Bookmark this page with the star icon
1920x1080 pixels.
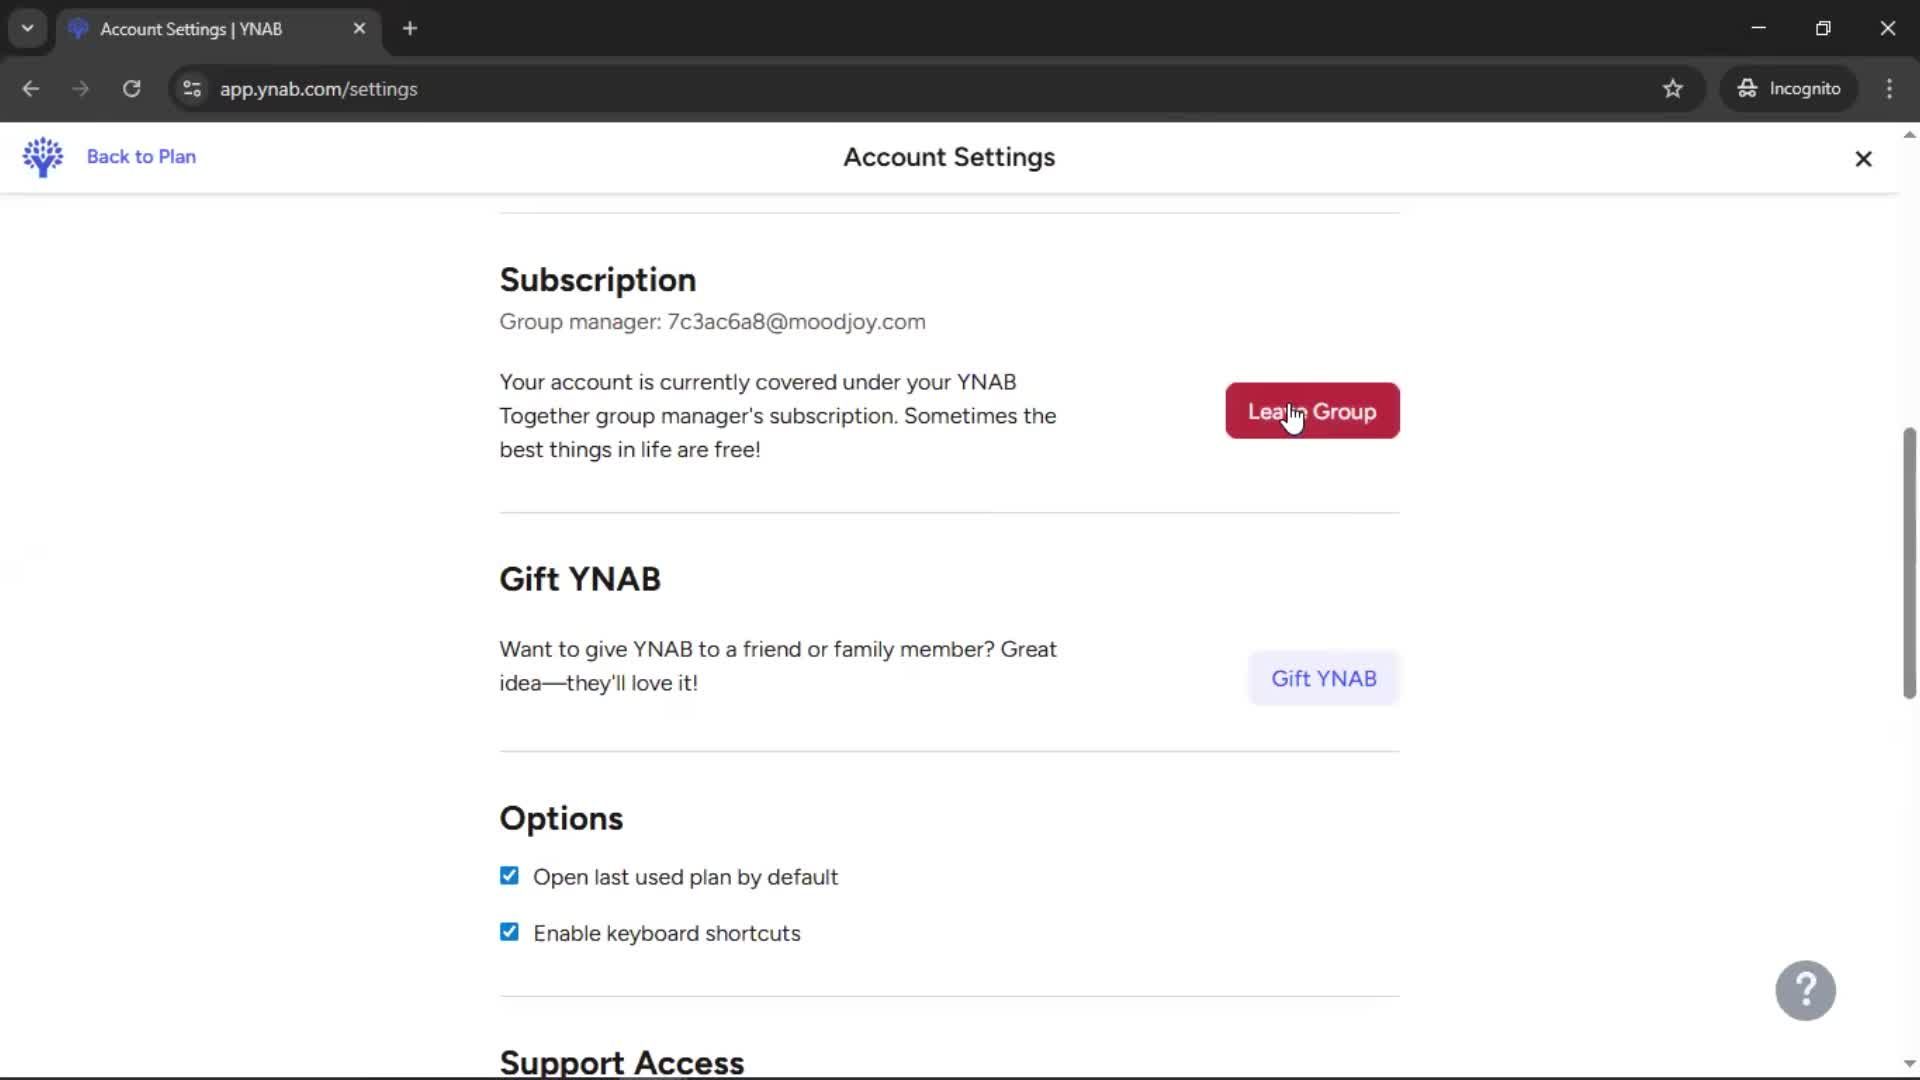tap(1673, 89)
